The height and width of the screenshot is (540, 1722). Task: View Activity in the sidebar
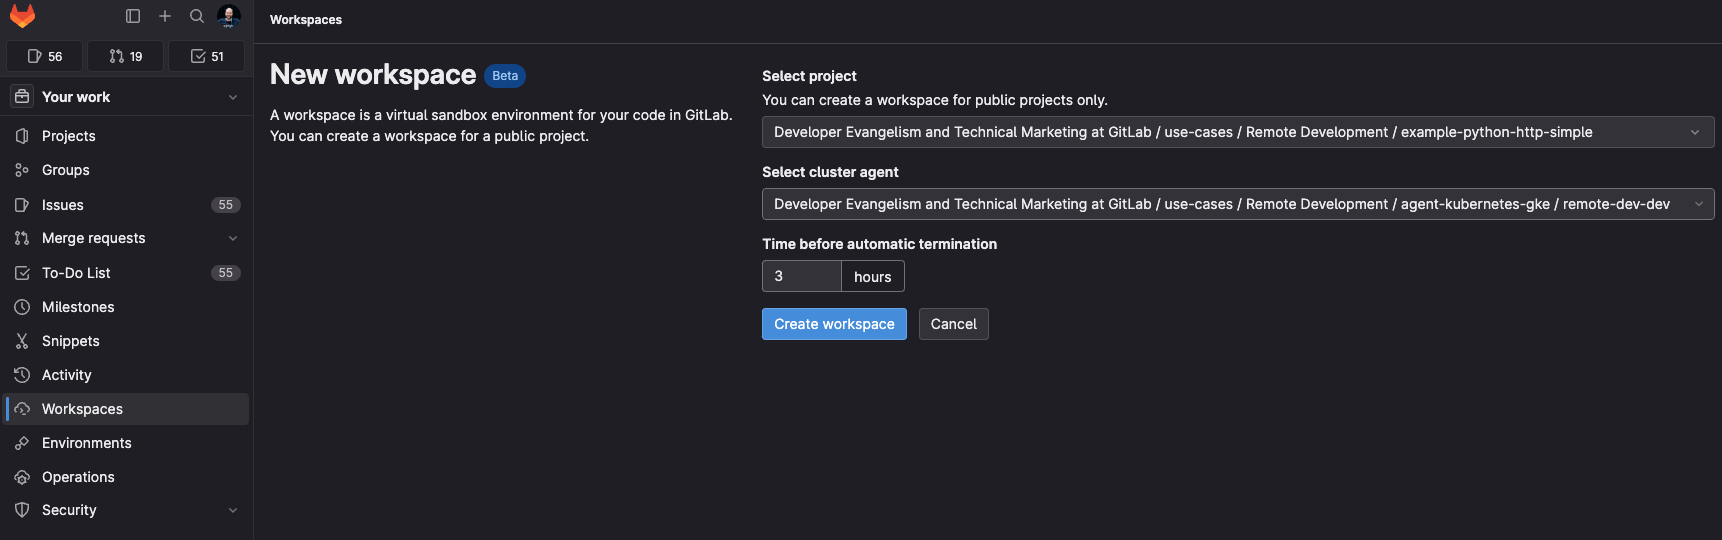[x=126, y=375]
